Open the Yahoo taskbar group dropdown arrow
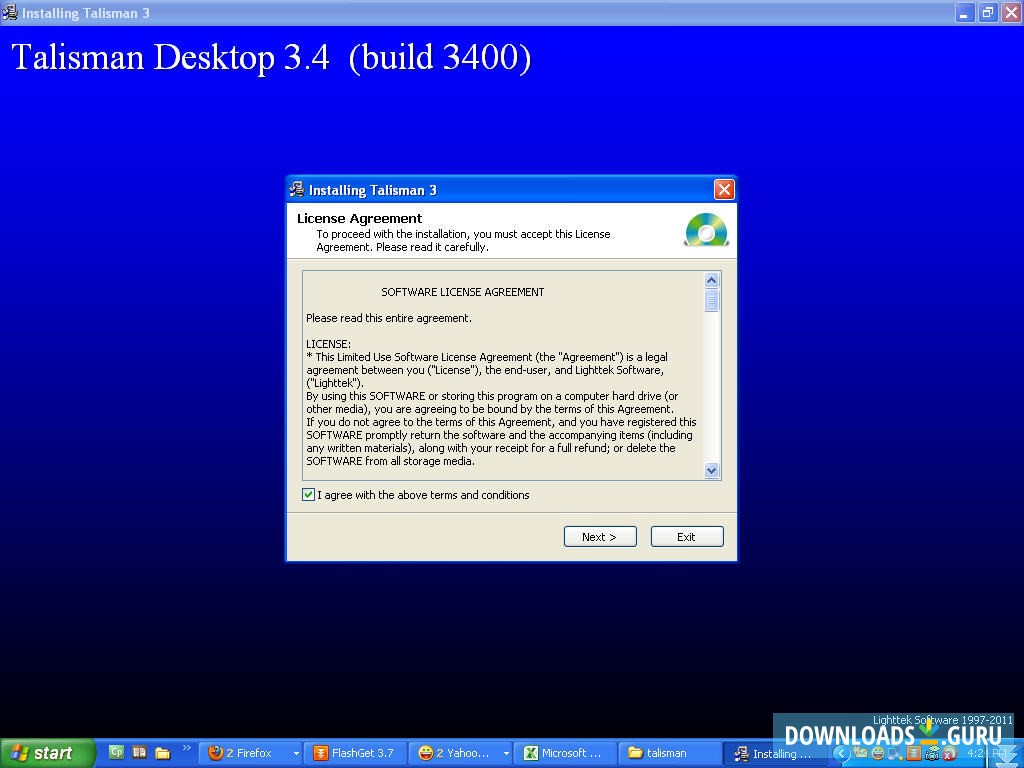The height and width of the screenshot is (768, 1024). [506, 754]
